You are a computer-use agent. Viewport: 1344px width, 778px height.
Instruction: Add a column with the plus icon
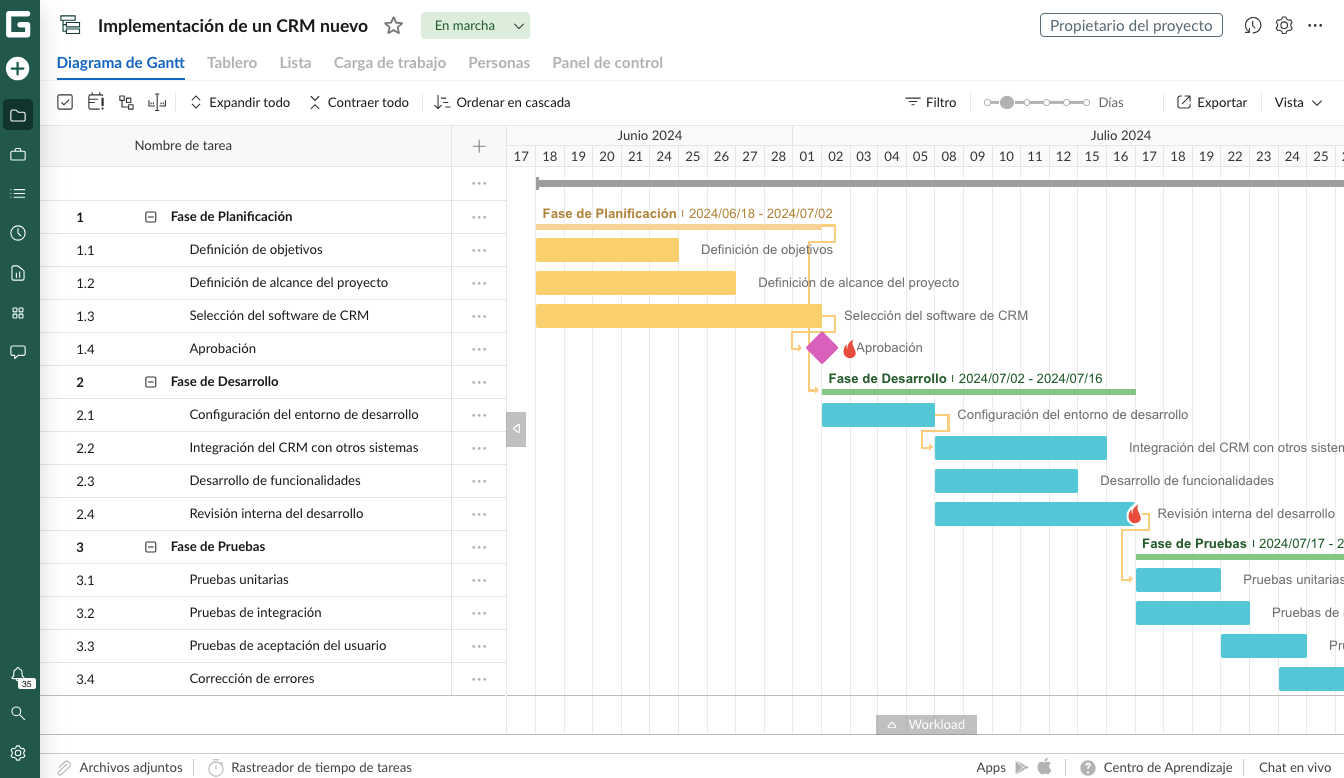[479, 146]
